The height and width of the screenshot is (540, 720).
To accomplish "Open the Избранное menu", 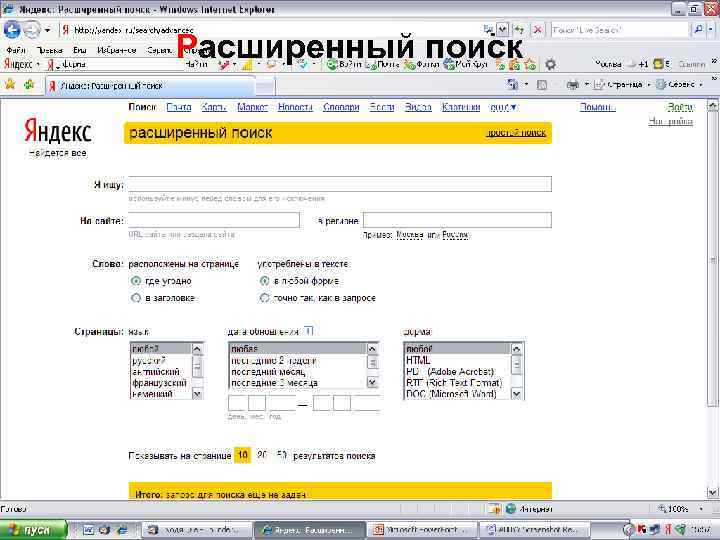I will [x=117, y=50].
